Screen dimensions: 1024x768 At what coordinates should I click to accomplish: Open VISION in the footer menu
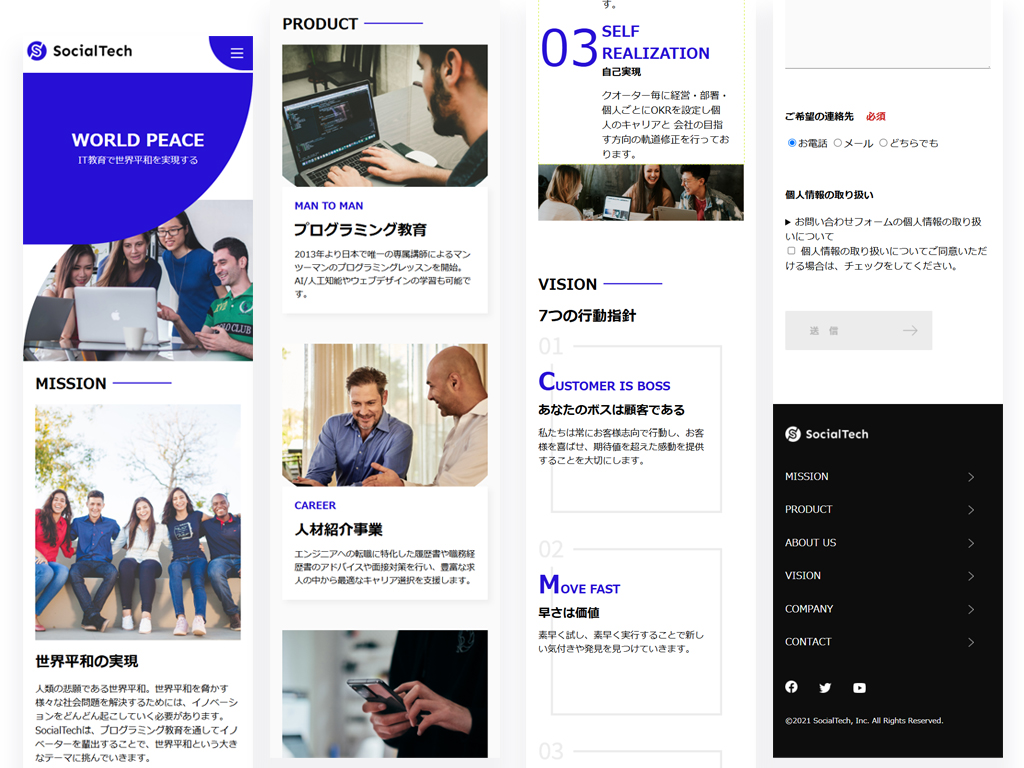pyautogui.click(x=803, y=575)
